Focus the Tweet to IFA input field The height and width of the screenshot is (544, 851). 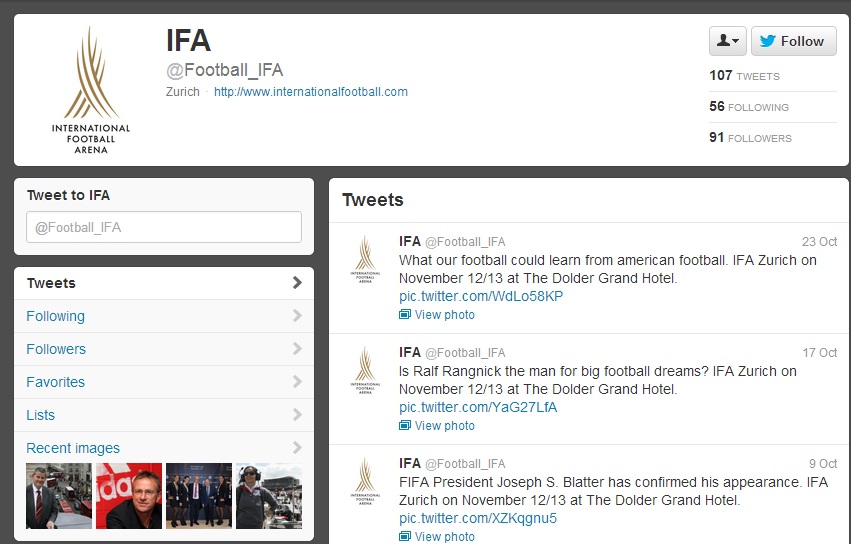click(x=164, y=227)
